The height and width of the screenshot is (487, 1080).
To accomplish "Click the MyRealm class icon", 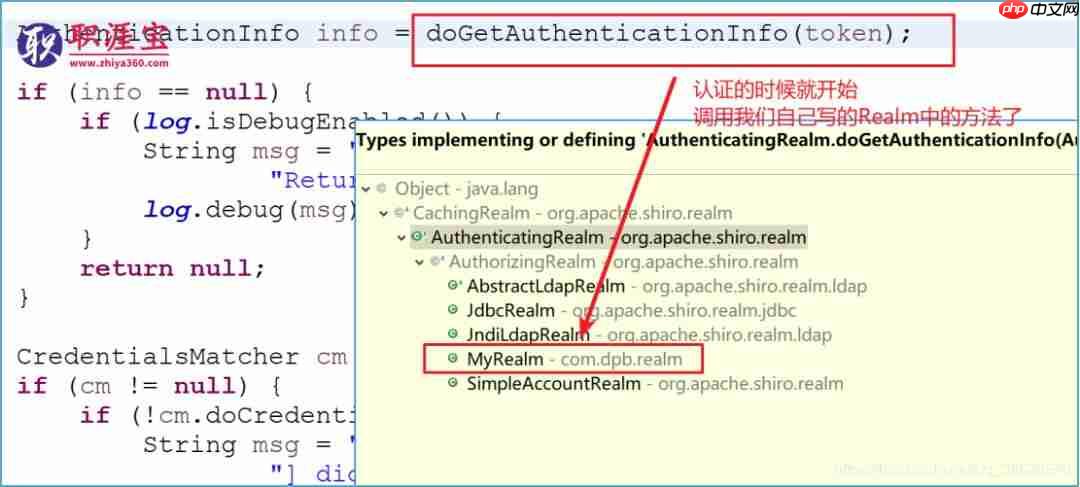I will pos(453,358).
